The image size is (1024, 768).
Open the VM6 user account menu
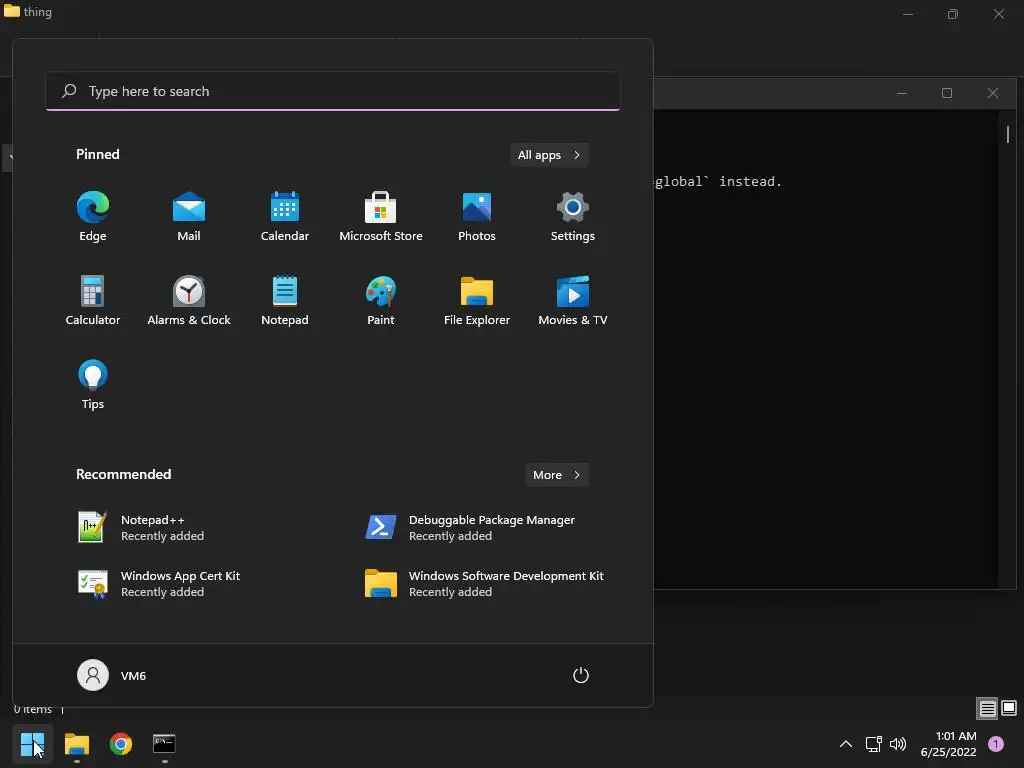(112, 675)
